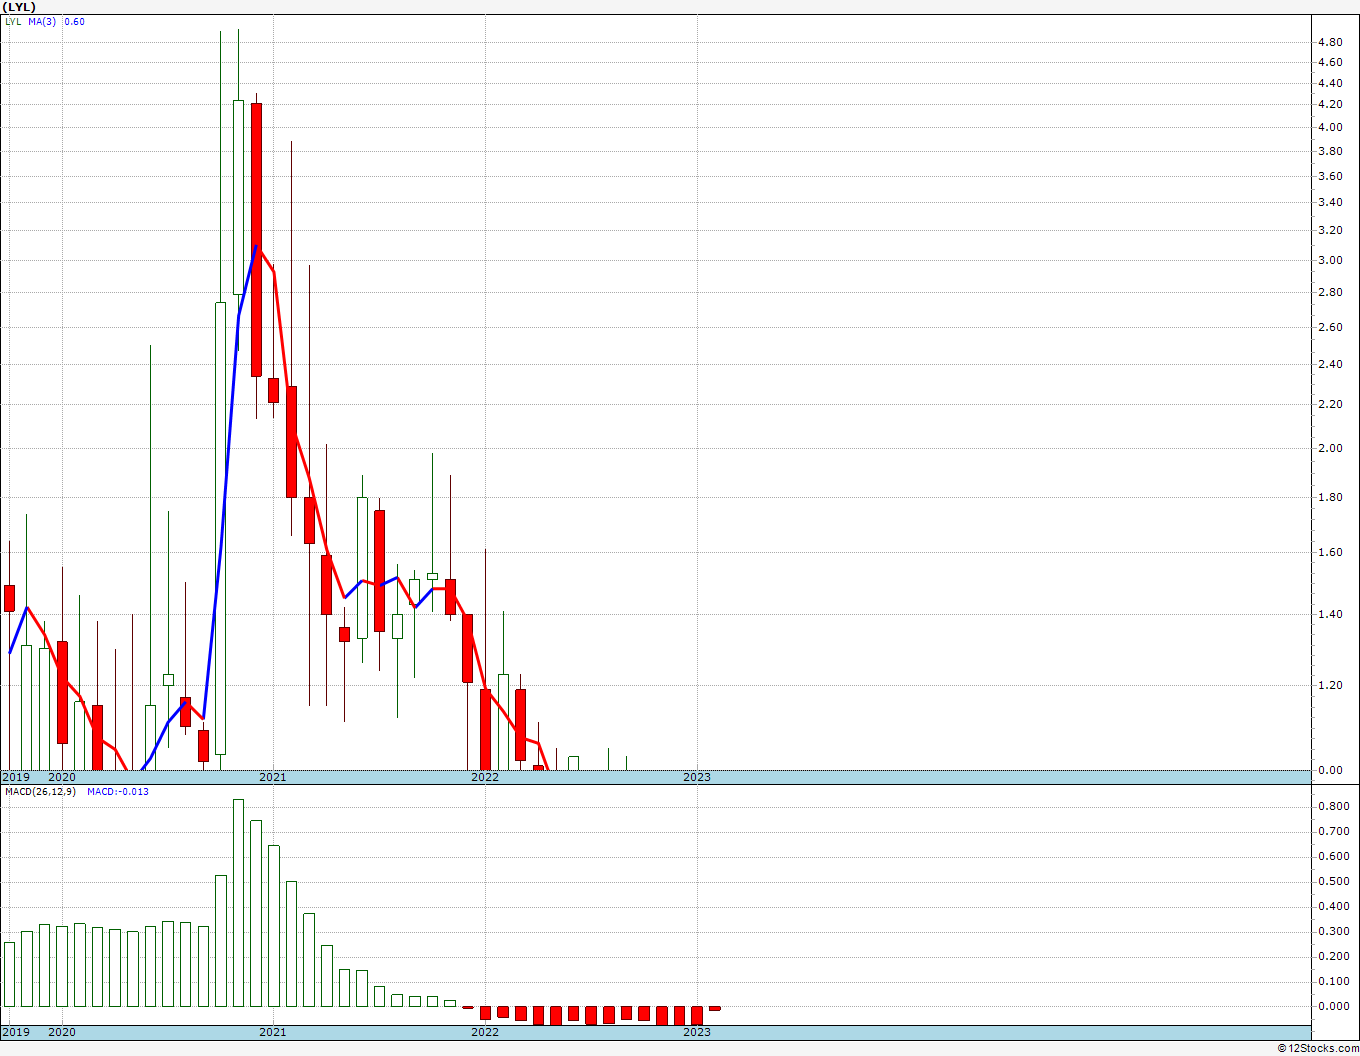
Task: Click 2019 on the price chart timeline
Action: [x=15, y=777]
